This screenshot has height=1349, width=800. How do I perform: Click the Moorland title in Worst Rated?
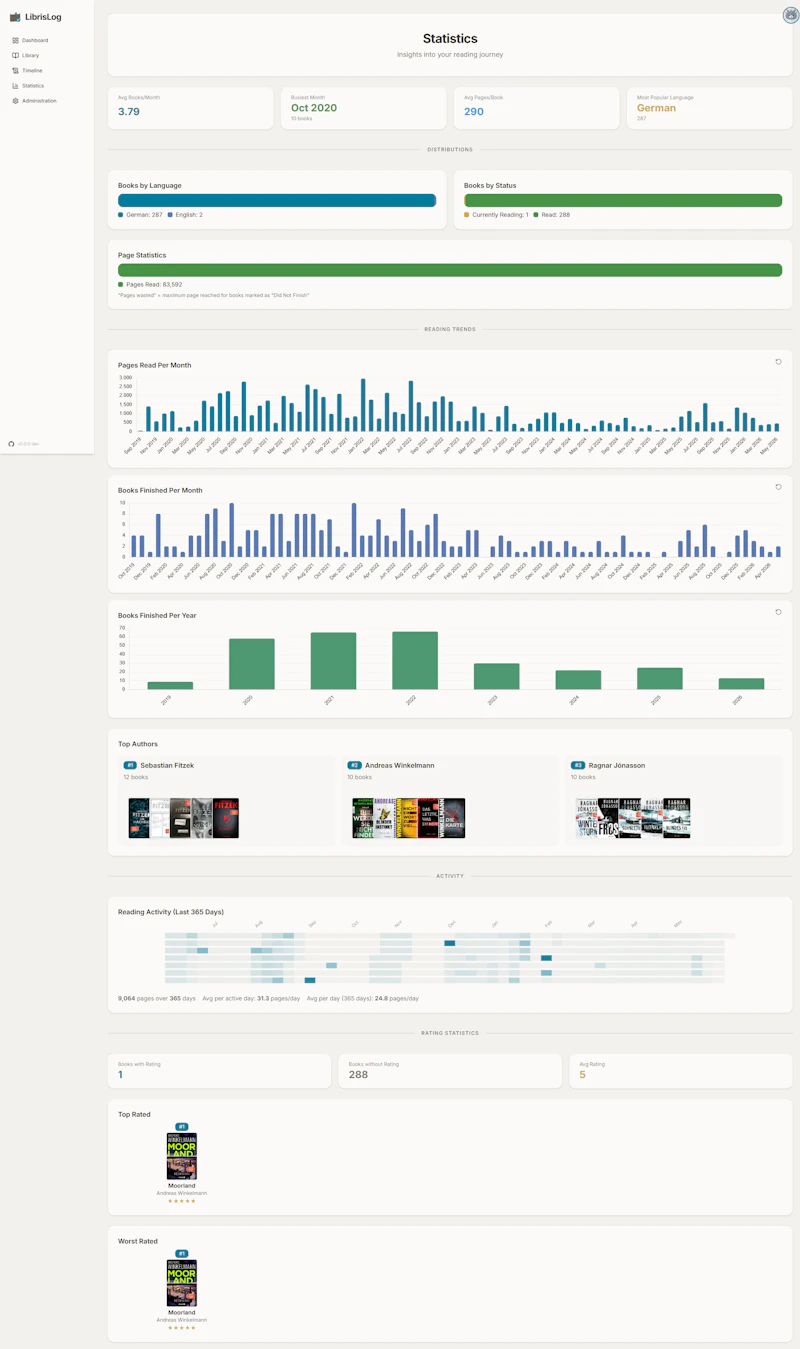(x=182, y=1312)
